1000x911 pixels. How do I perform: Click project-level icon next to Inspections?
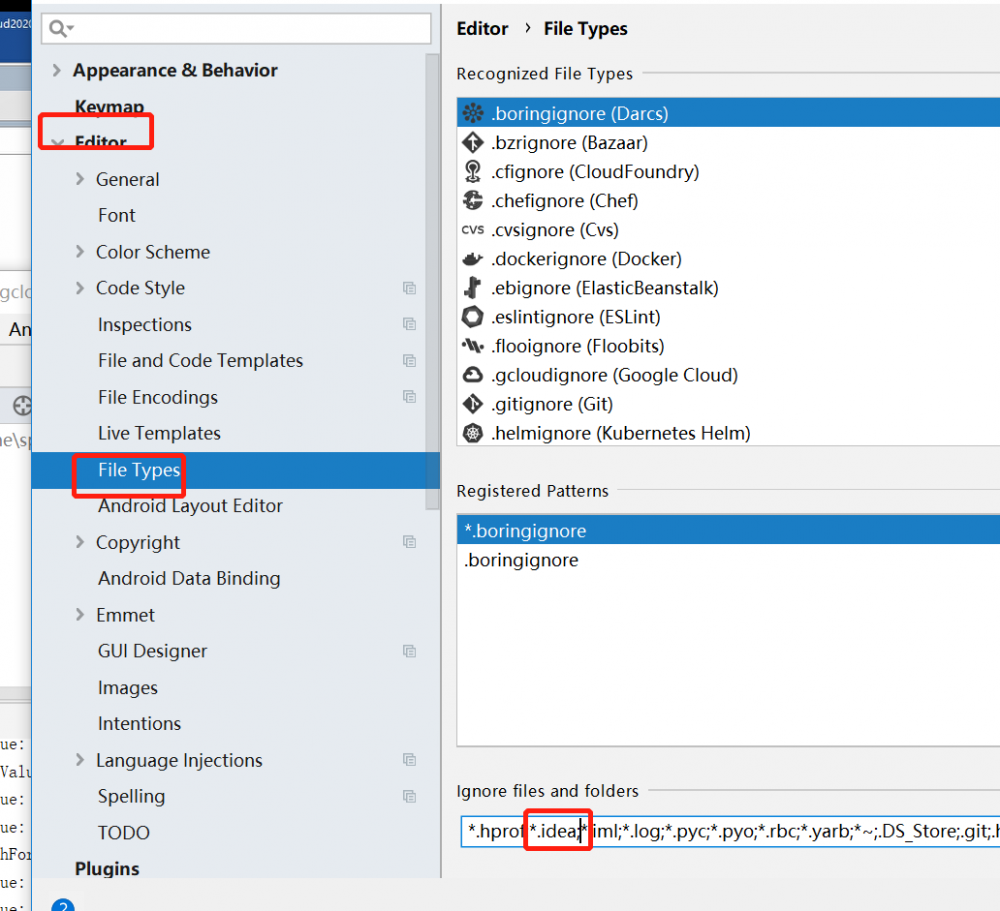coord(409,324)
